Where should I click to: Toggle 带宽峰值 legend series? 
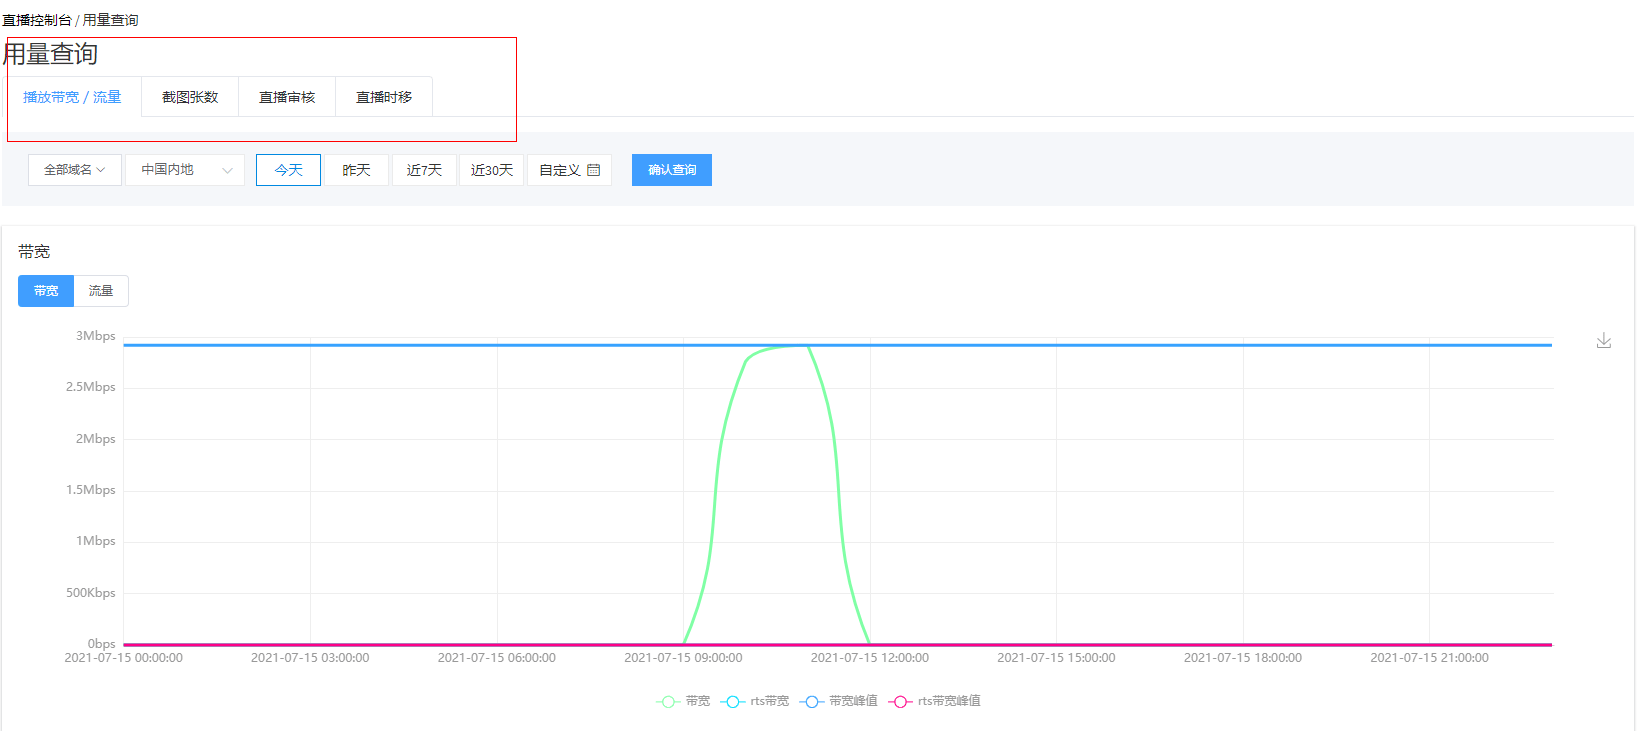coord(839,701)
